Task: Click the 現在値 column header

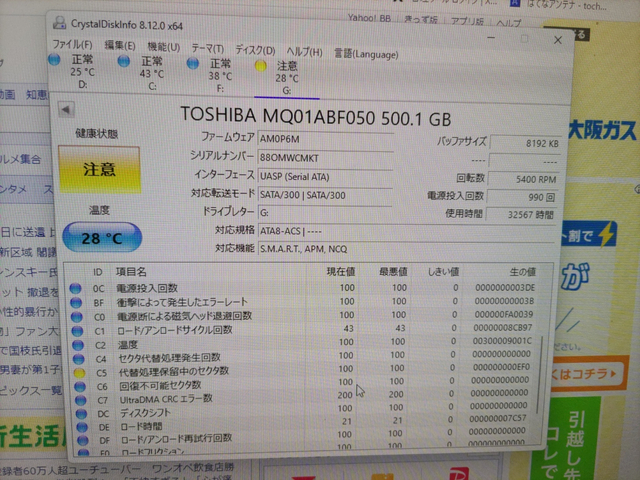Action: click(x=341, y=271)
